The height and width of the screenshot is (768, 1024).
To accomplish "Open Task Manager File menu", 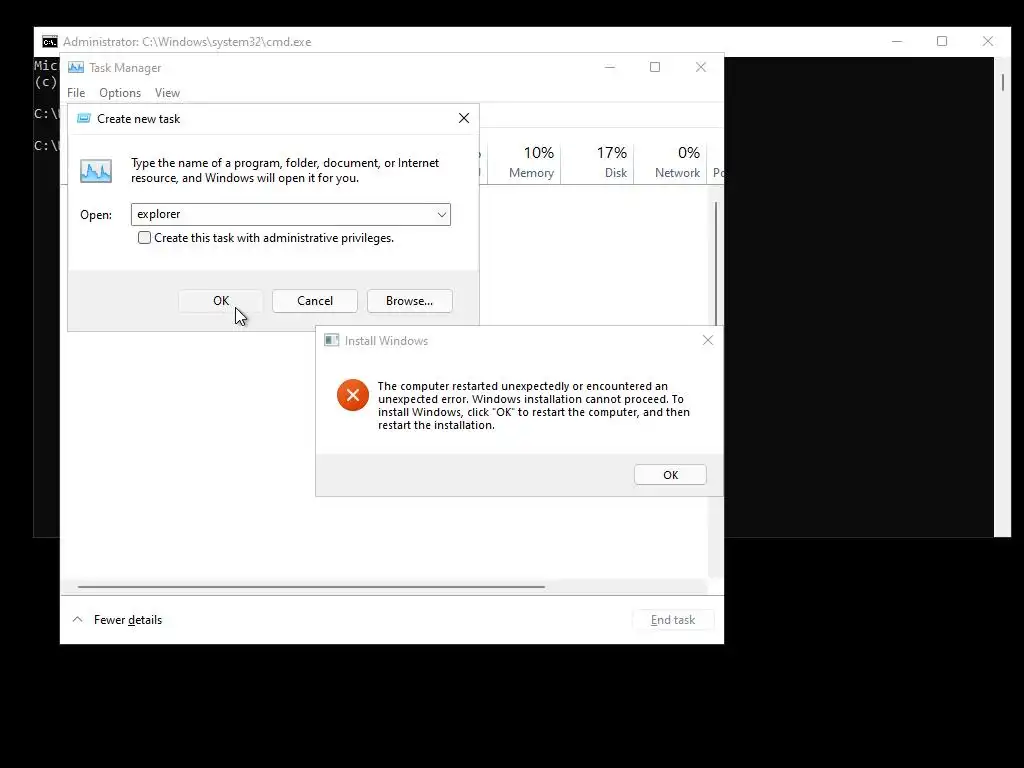I will tap(76, 93).
